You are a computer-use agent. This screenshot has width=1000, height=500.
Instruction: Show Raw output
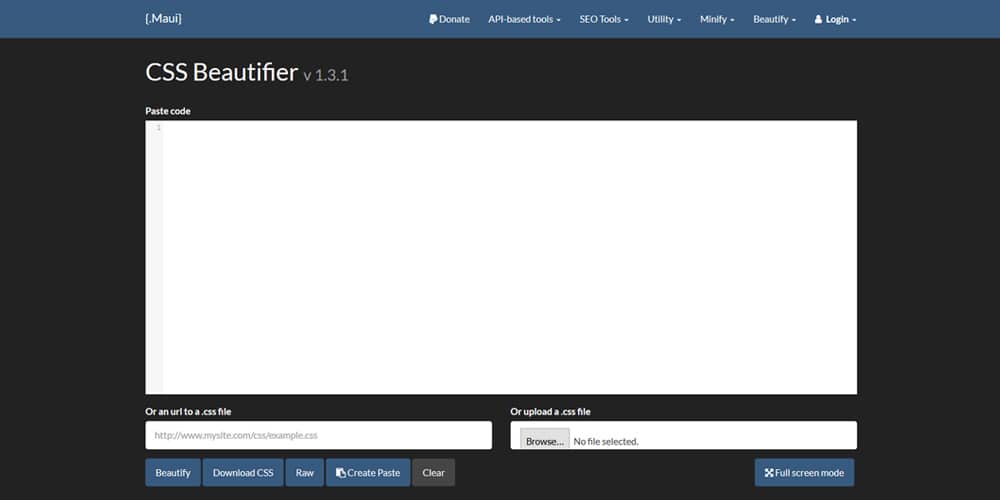click(305, 473)
